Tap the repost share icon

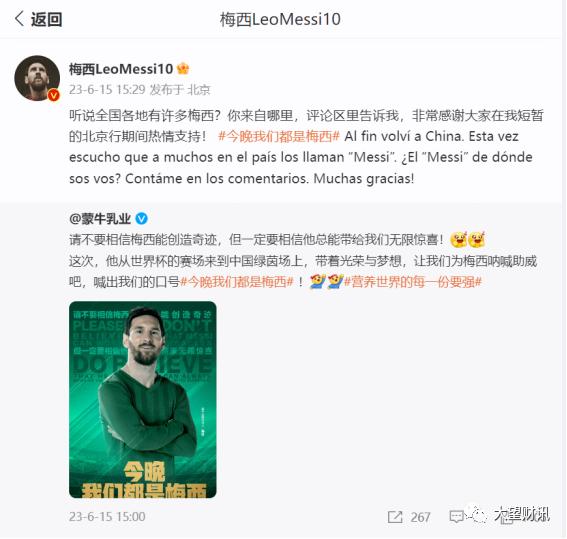coord(395,517)
